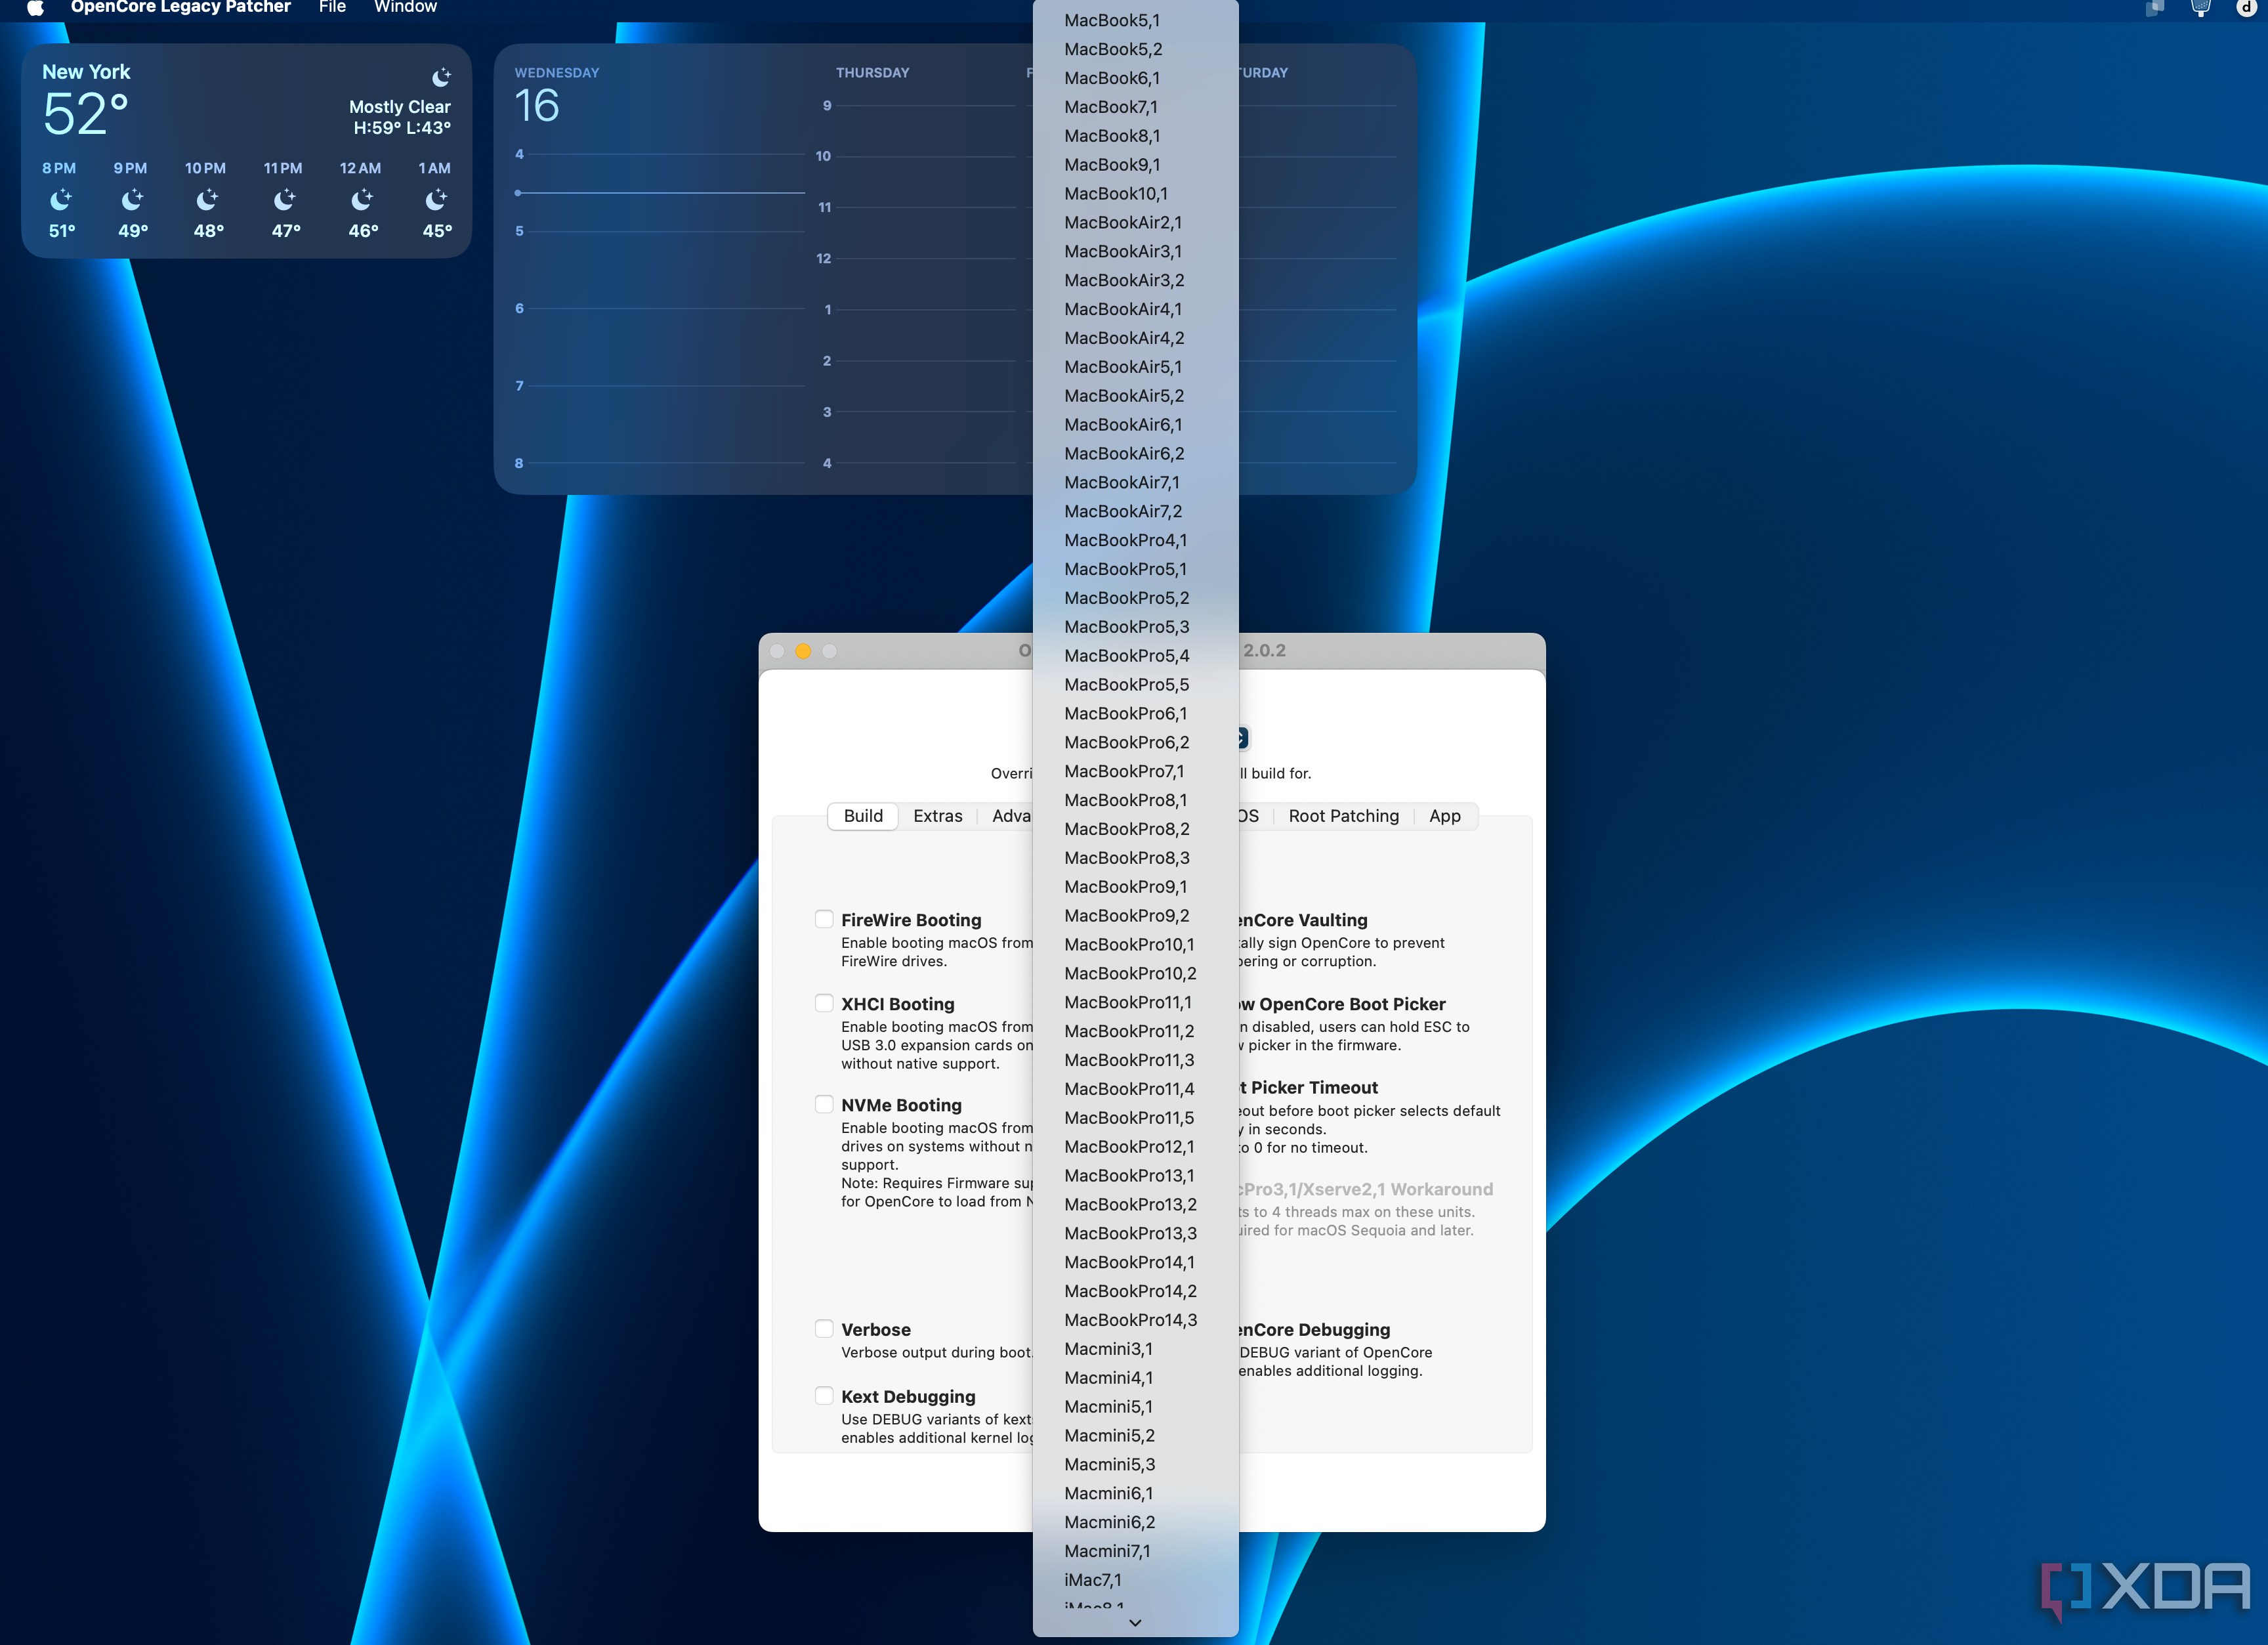Viewport: 2268px width, 1645px height.
Task: Select MacBookPro12,1 from the model list
Action: pos(1135,1147)
